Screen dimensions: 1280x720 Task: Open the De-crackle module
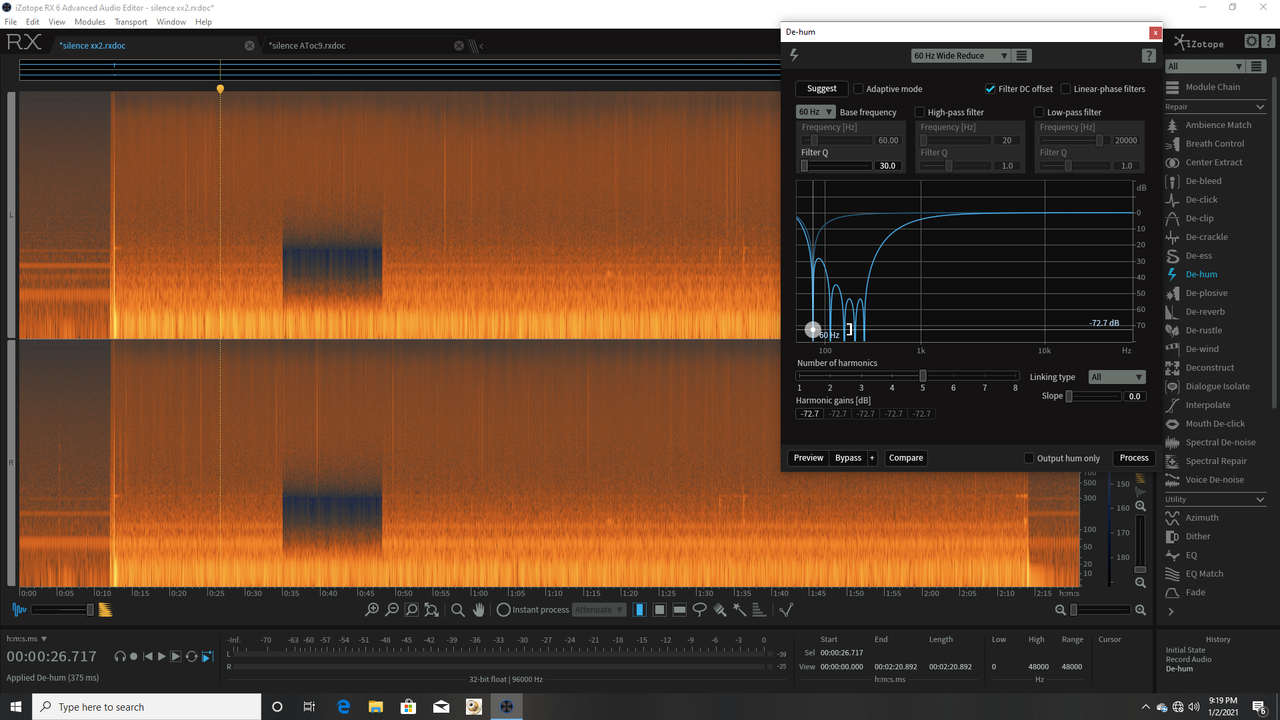(x=1198, y=237)
